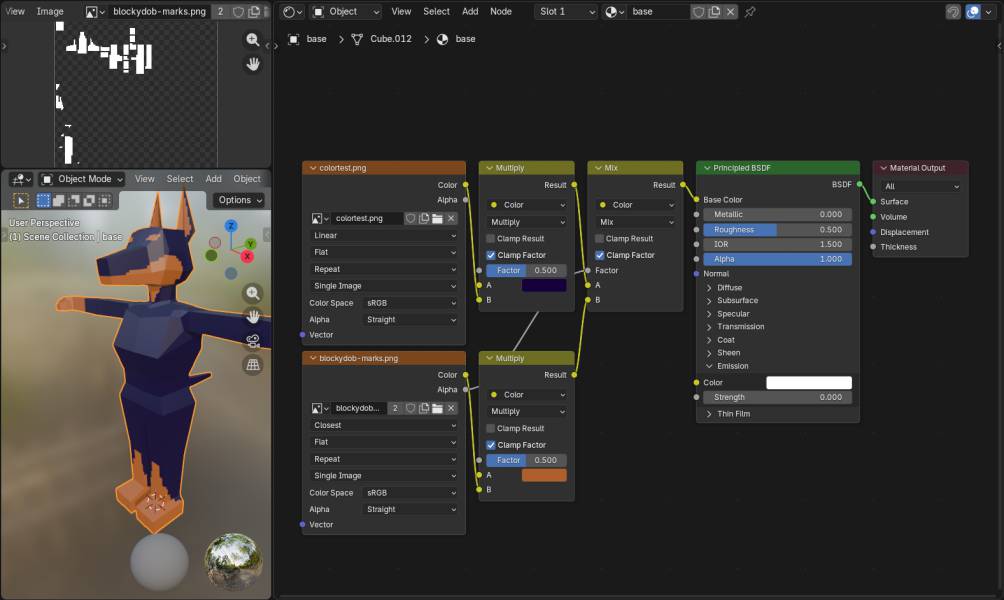1004x600 pixels.
Task: Click the hand pan icon in the 3D viewport
Action: click(x=253, y=316)
